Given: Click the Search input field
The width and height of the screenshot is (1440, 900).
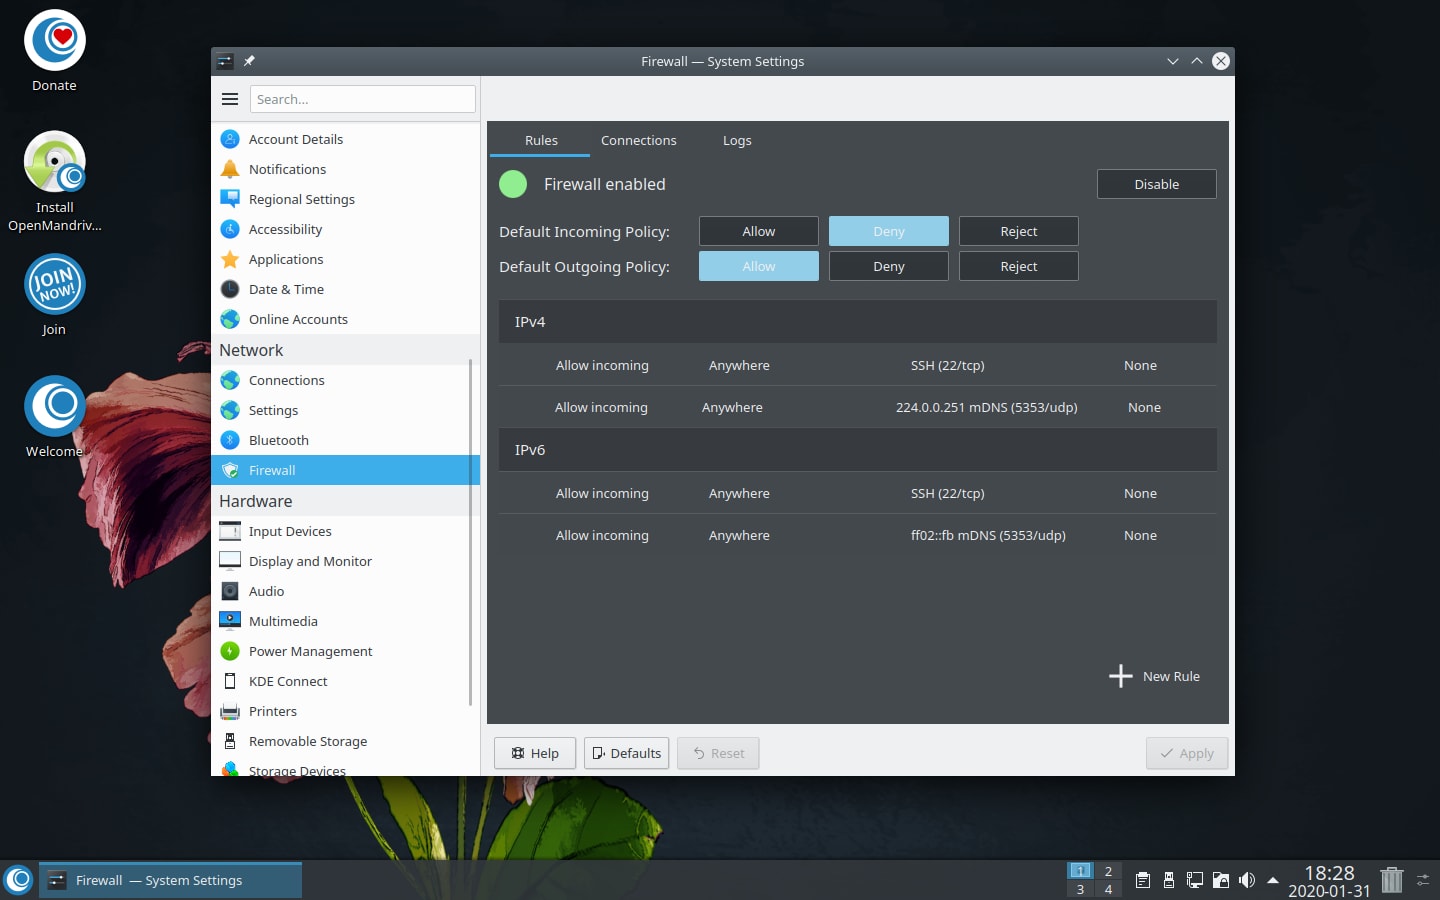Looking at the screenshot, I should click(x=362, y=99).
